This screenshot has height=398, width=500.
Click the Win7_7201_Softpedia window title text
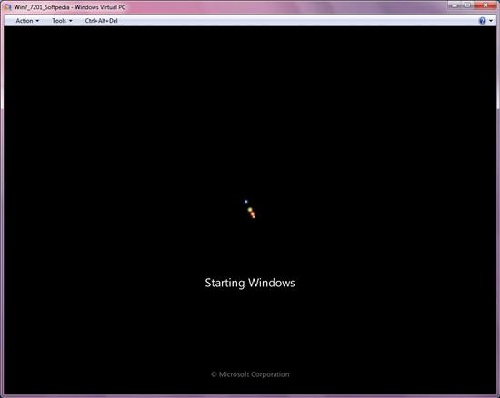coord(42,7)
